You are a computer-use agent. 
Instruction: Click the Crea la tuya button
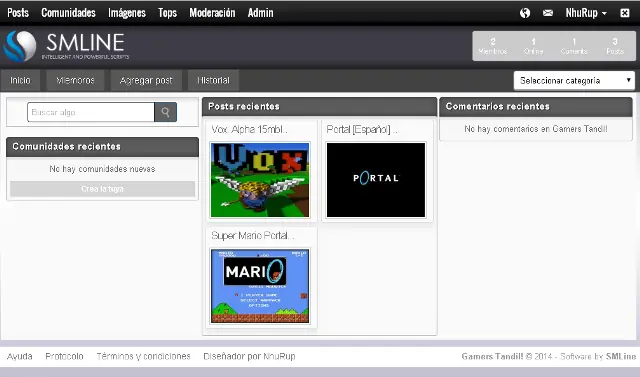(102, 189)
